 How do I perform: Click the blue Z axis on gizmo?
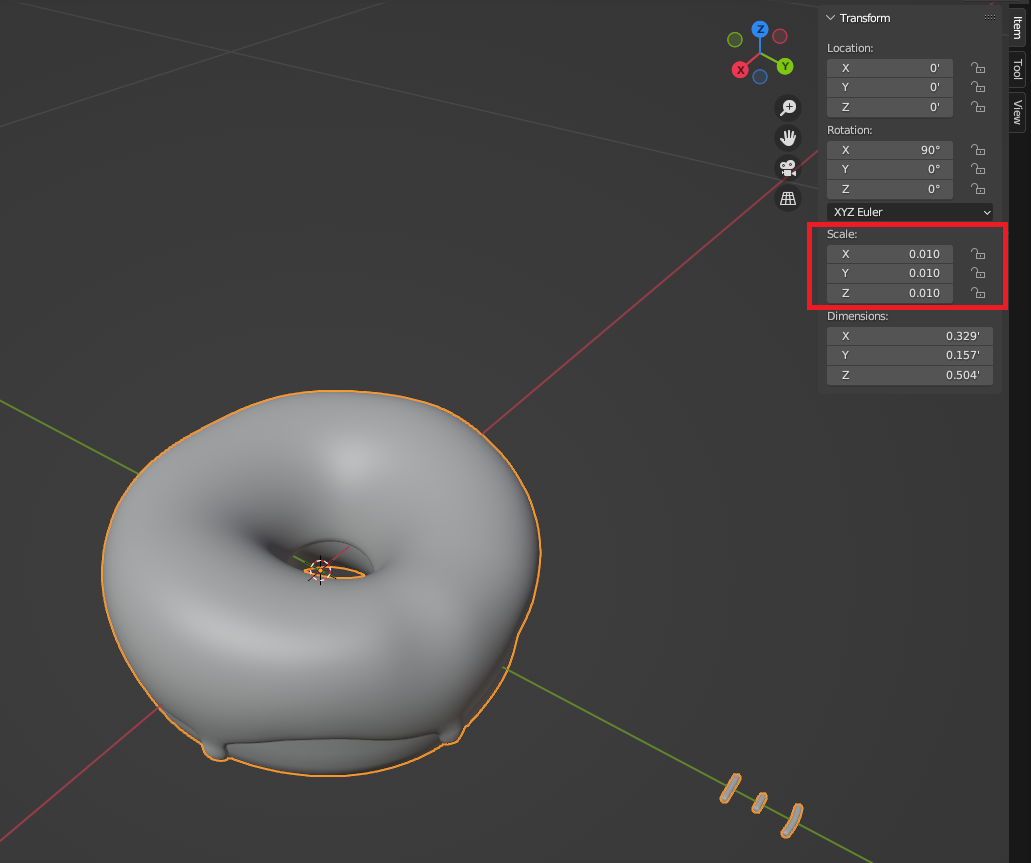760,29
